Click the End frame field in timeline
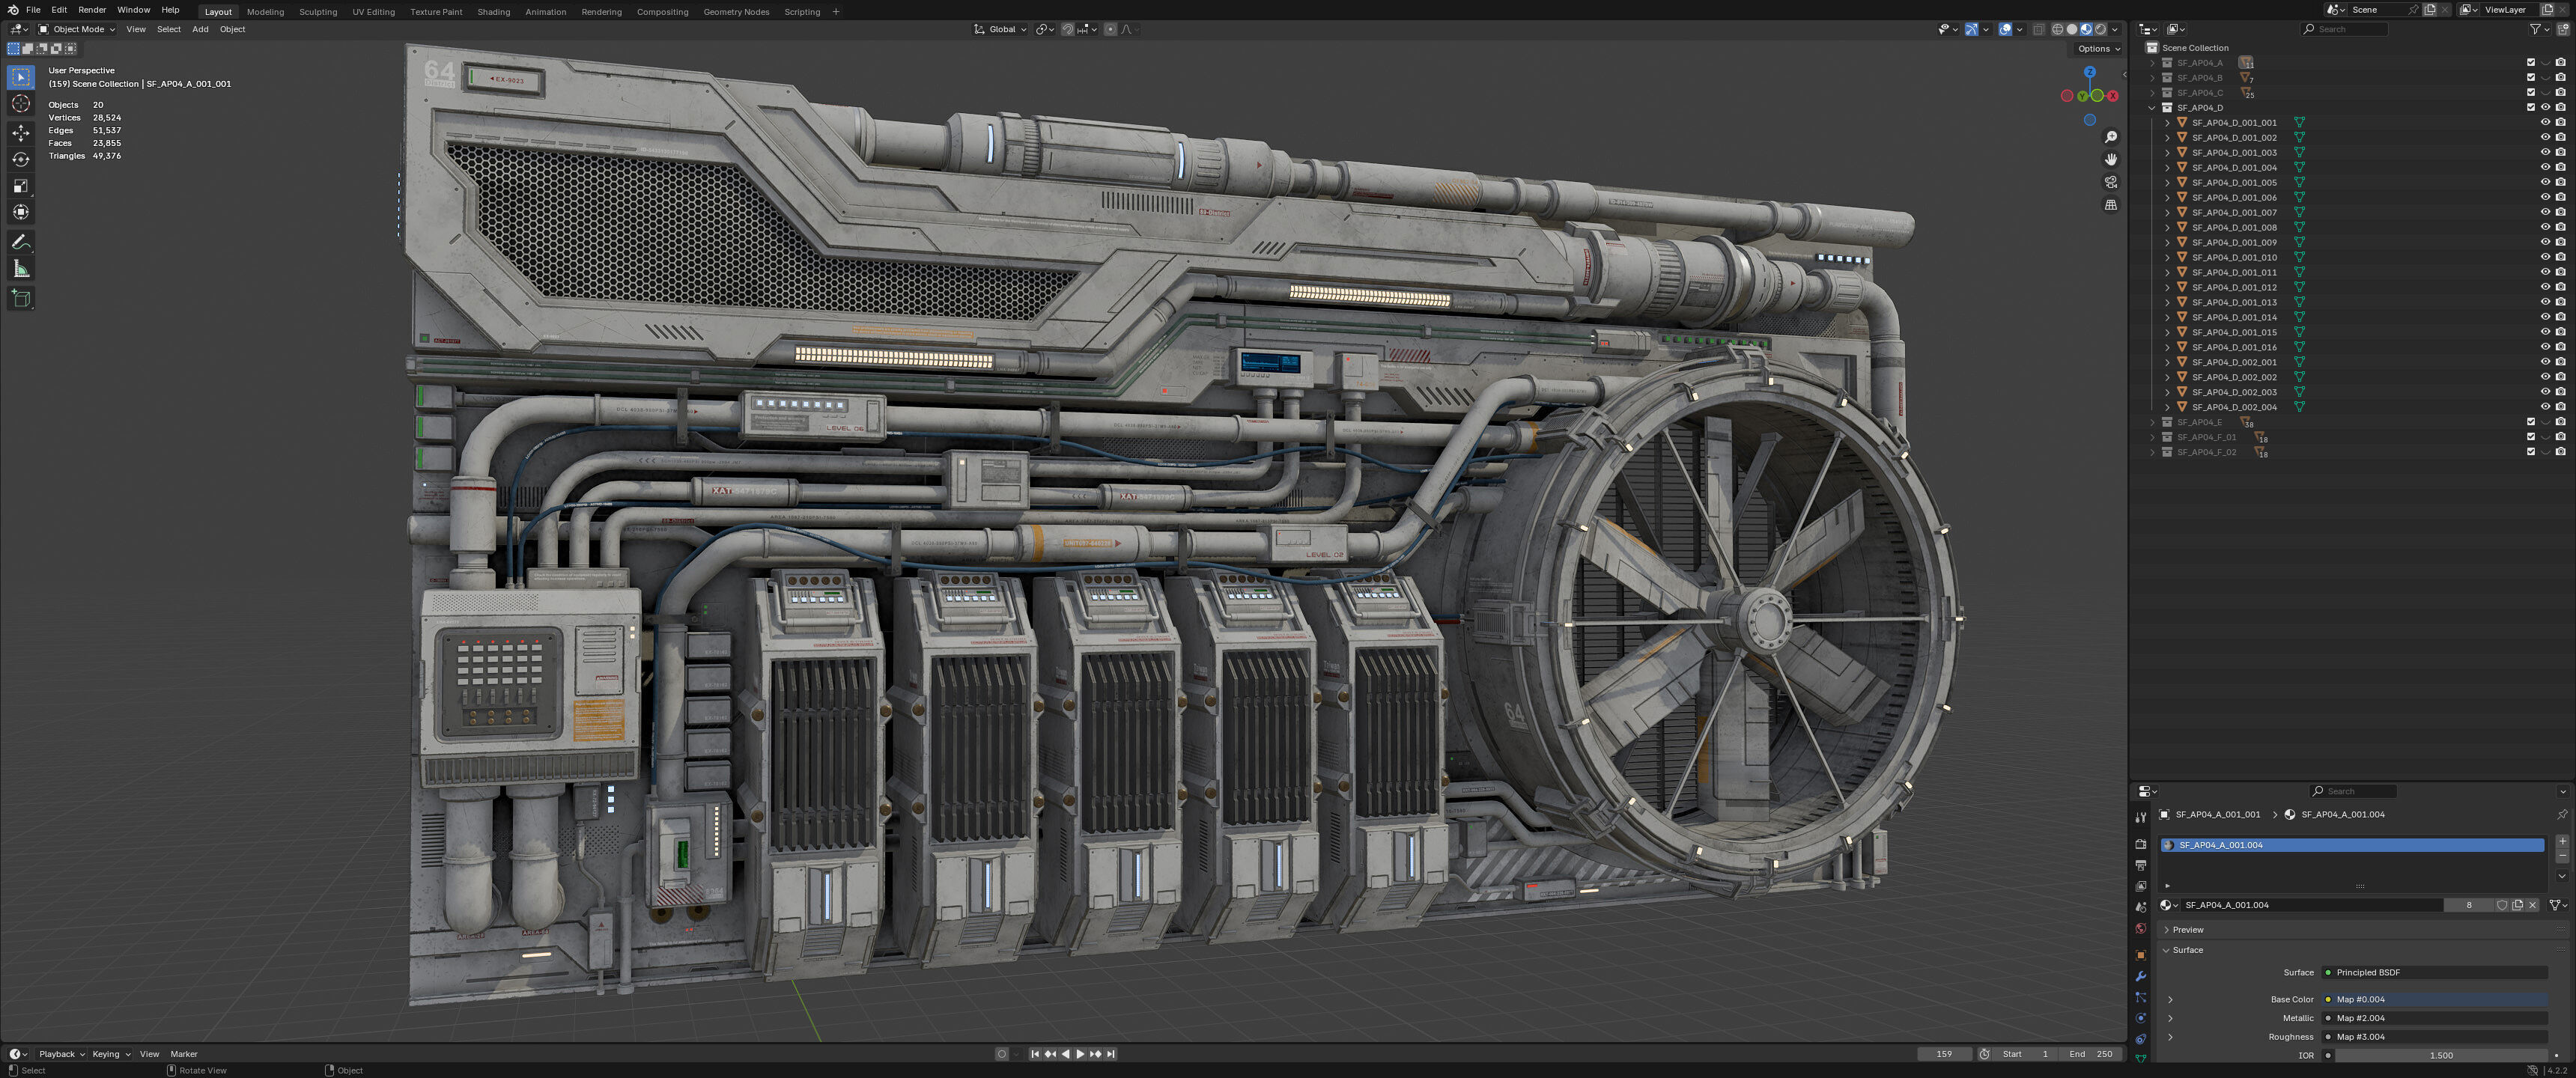Screen dimensions: 2576x1078 [2091, 1054]
